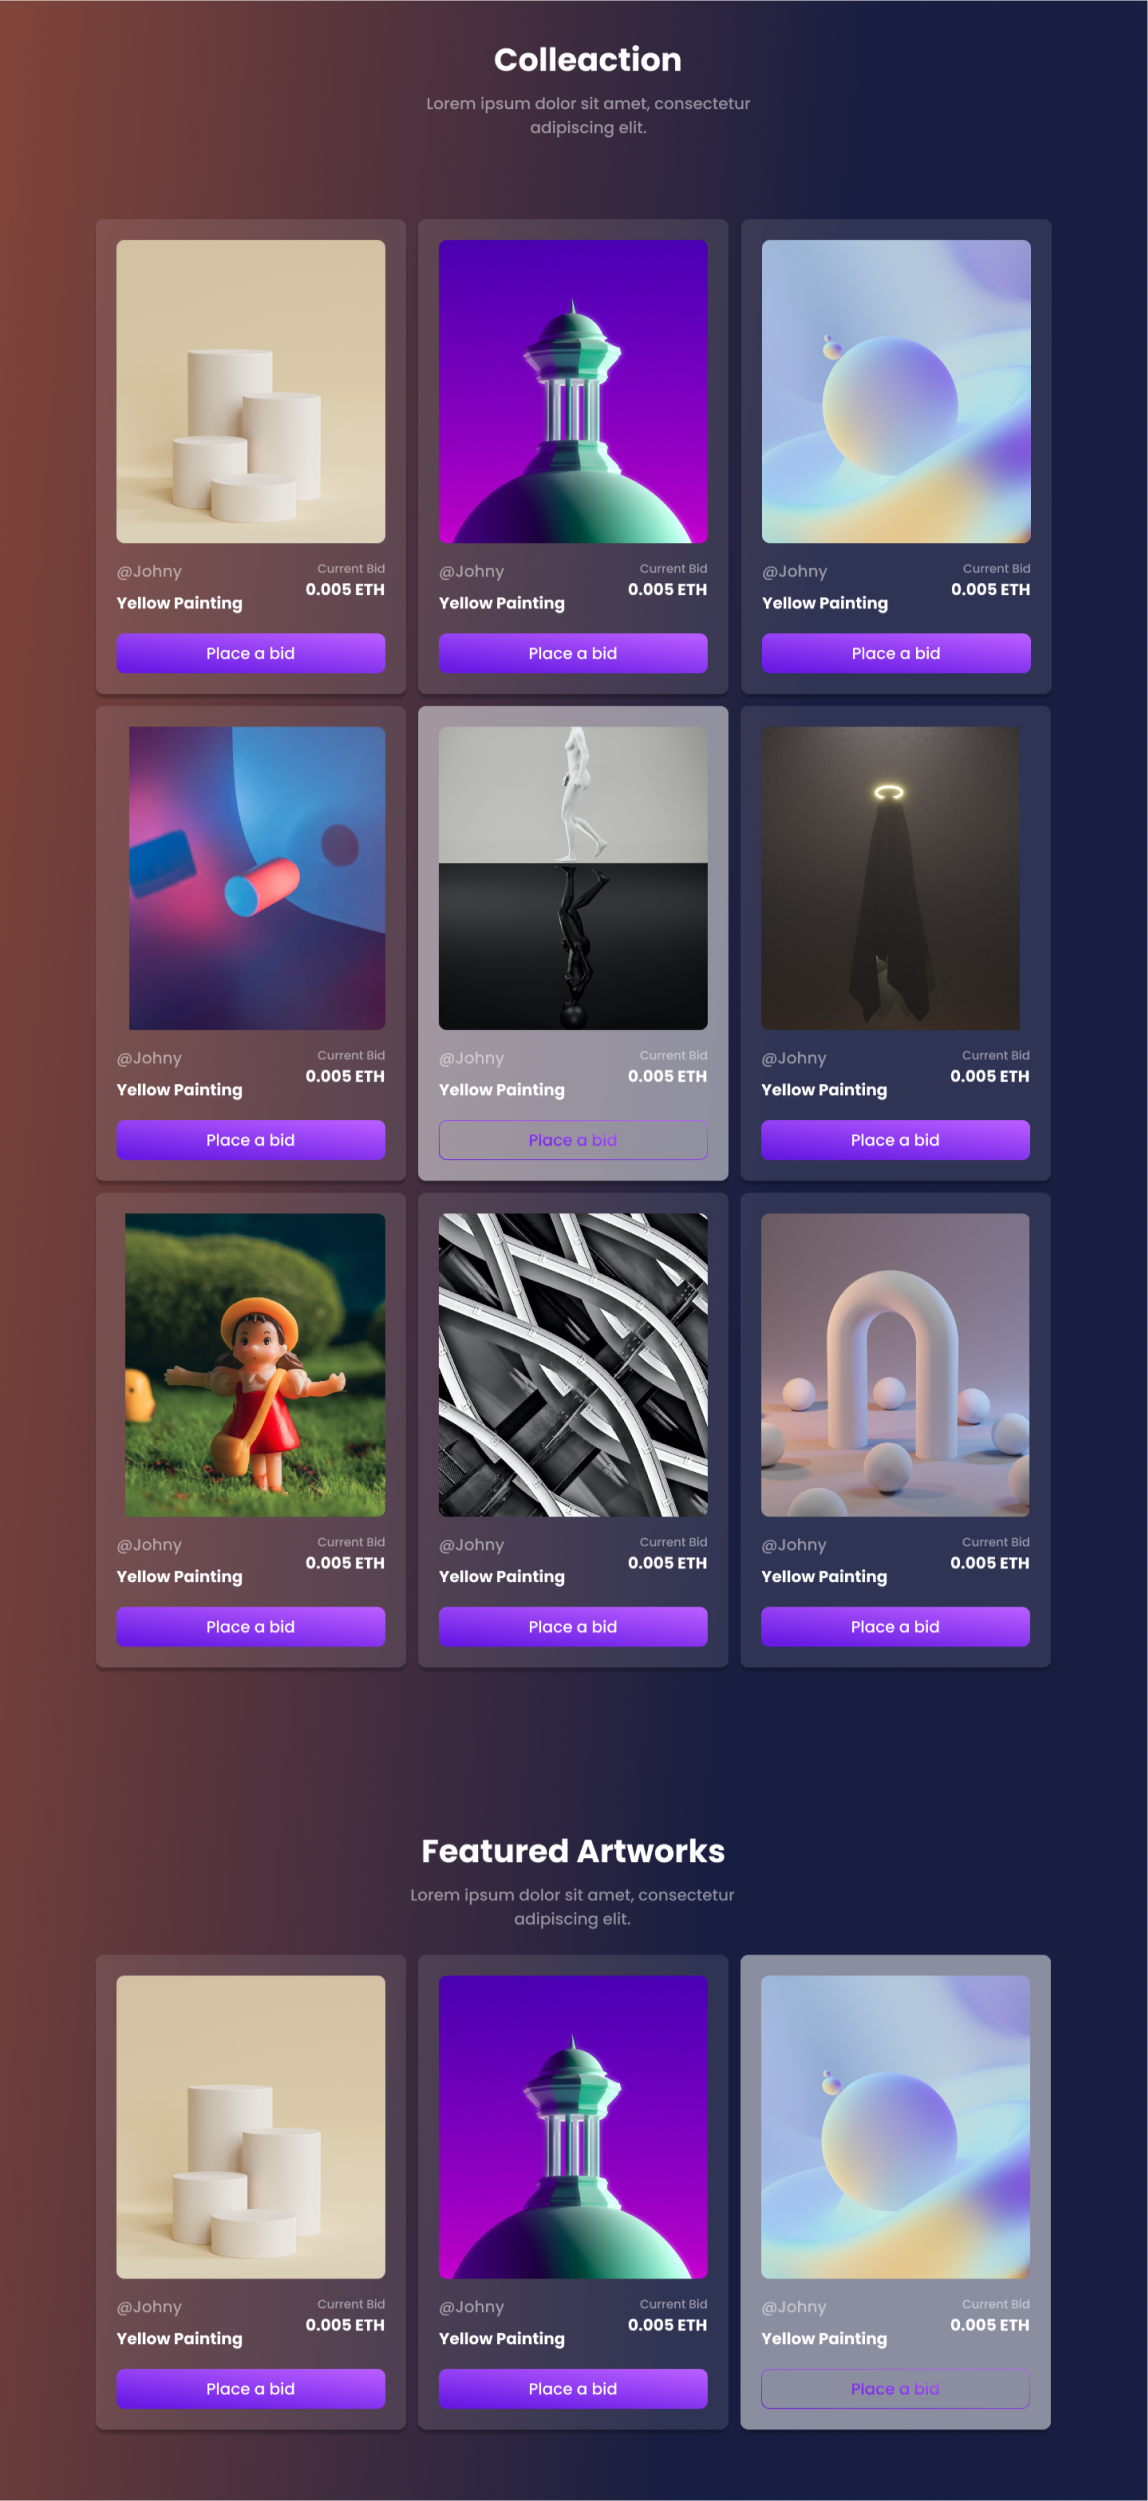Click Place a bid under the white arch artwork

[895, 1627]
